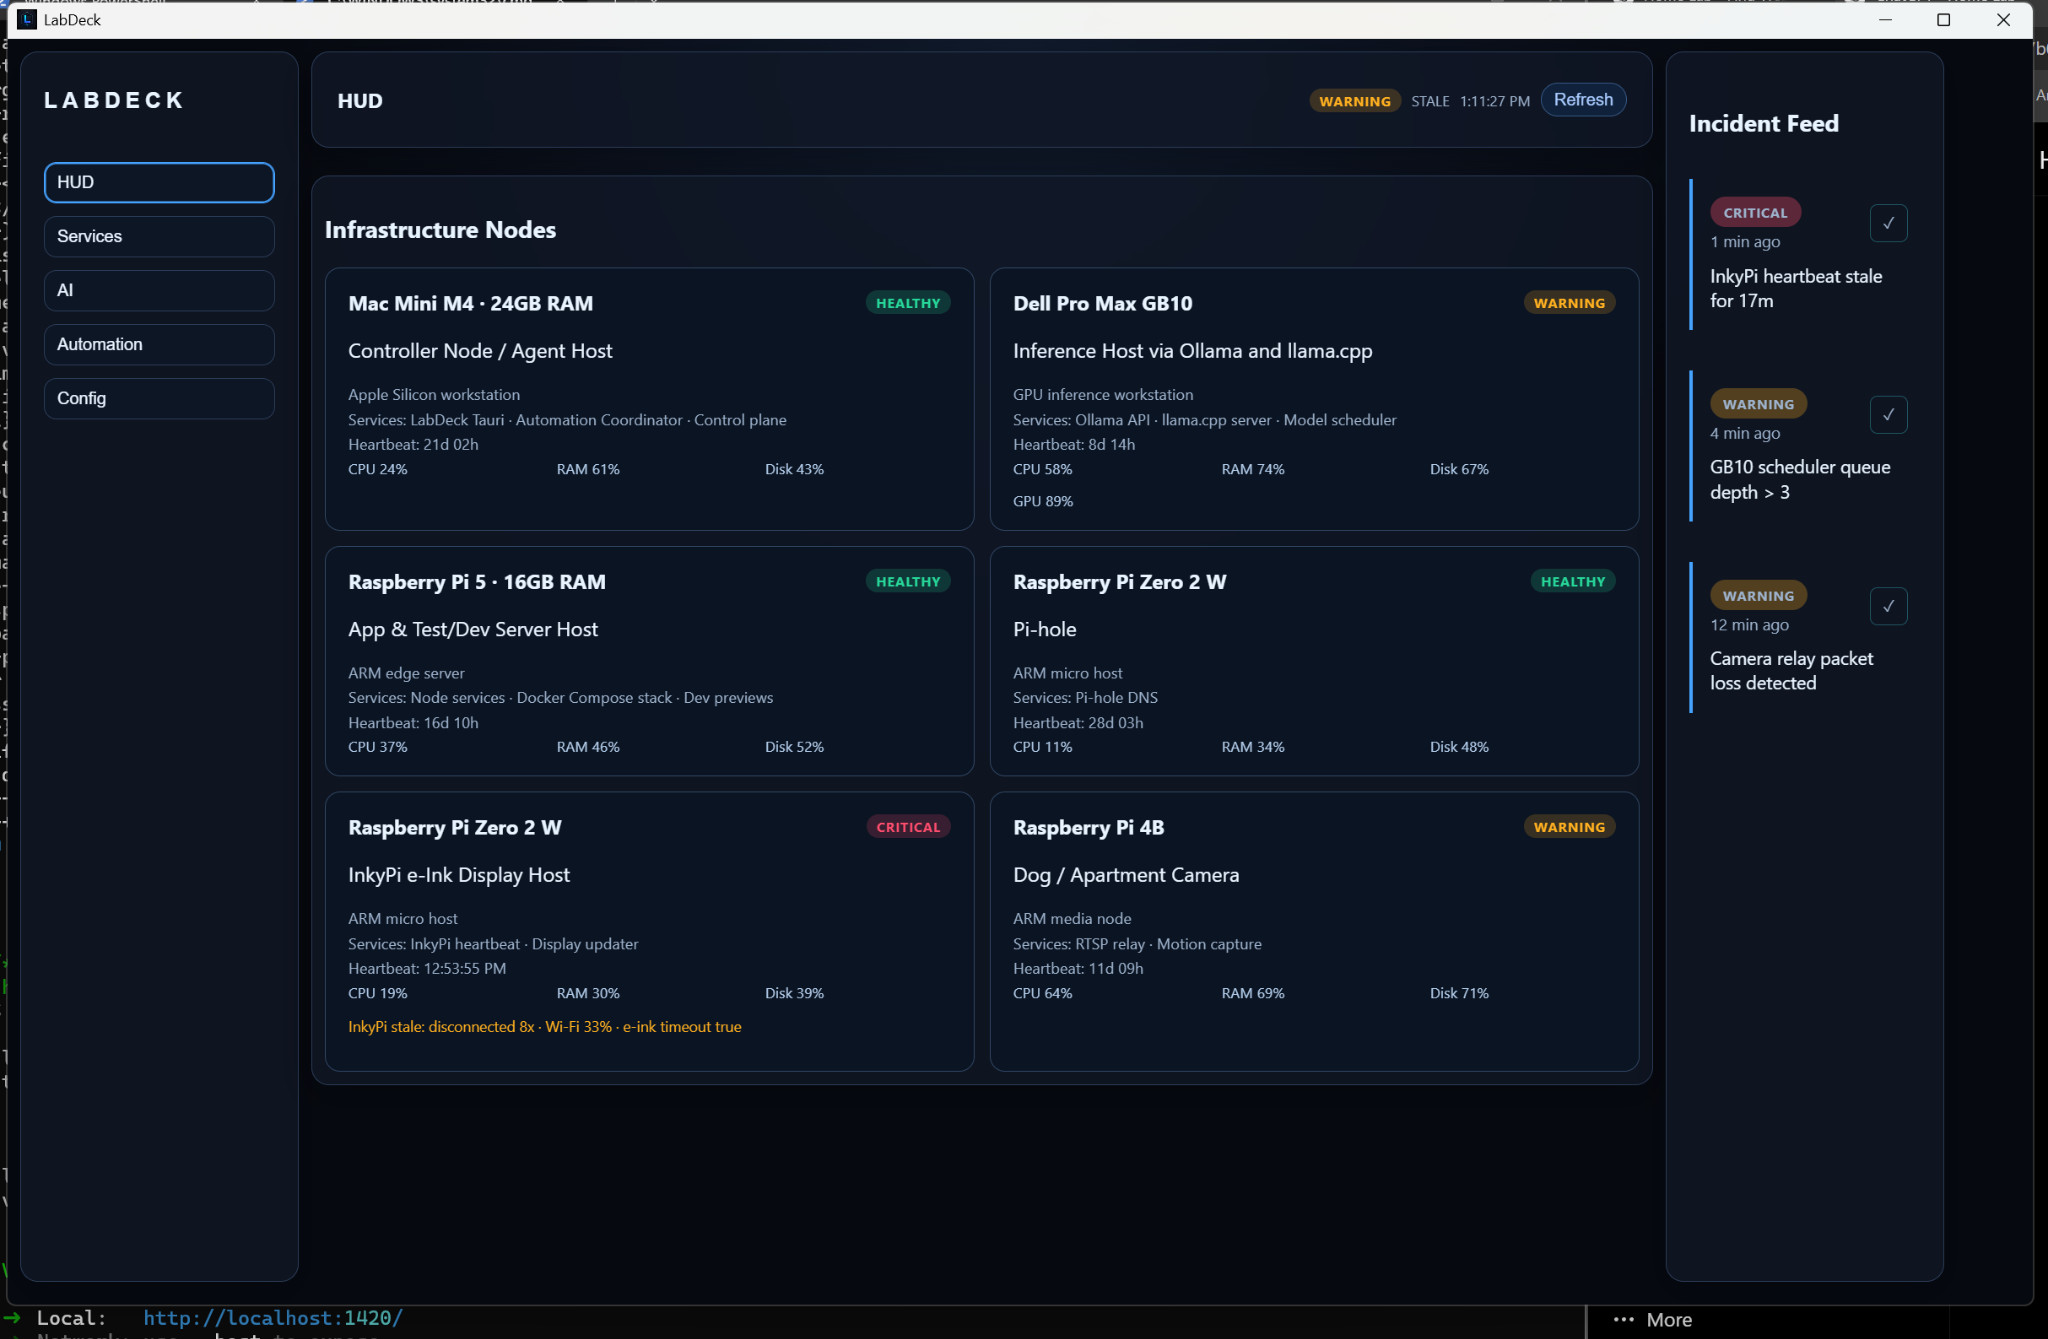This screenshot has width=2048, height=1339.
Task: Click 'Camera relay packet loss detected' text
Action: [1791, 671]
